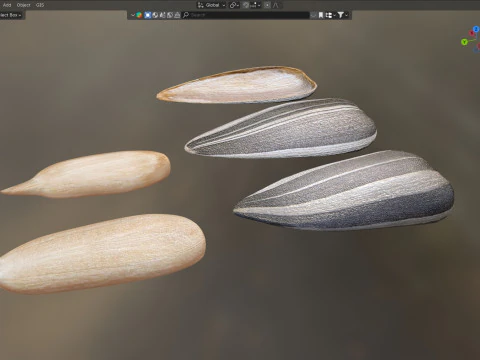Focus the Search input field
The width and height of the screenshot is (480, 360).
point(246,15)
